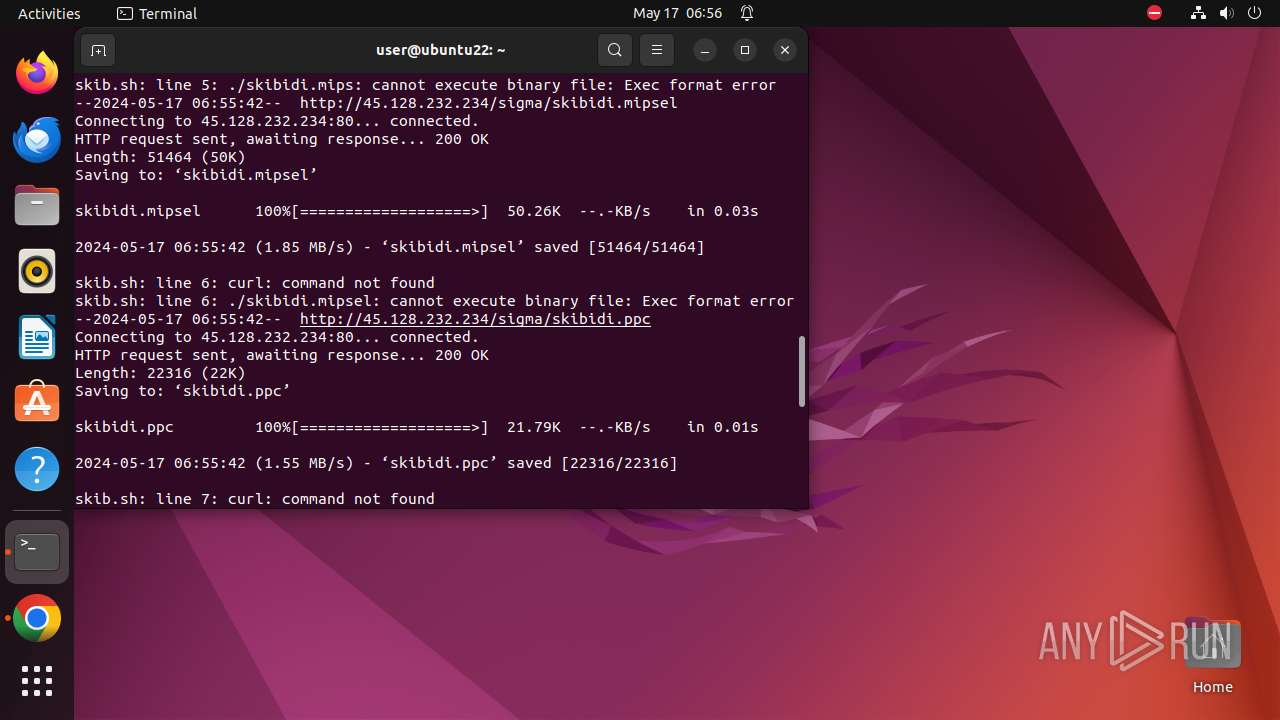The image size is (1280, 720).
Task: Click 'skib.sh: line 7: curl: command not found'
Action: tap(255, 499)
